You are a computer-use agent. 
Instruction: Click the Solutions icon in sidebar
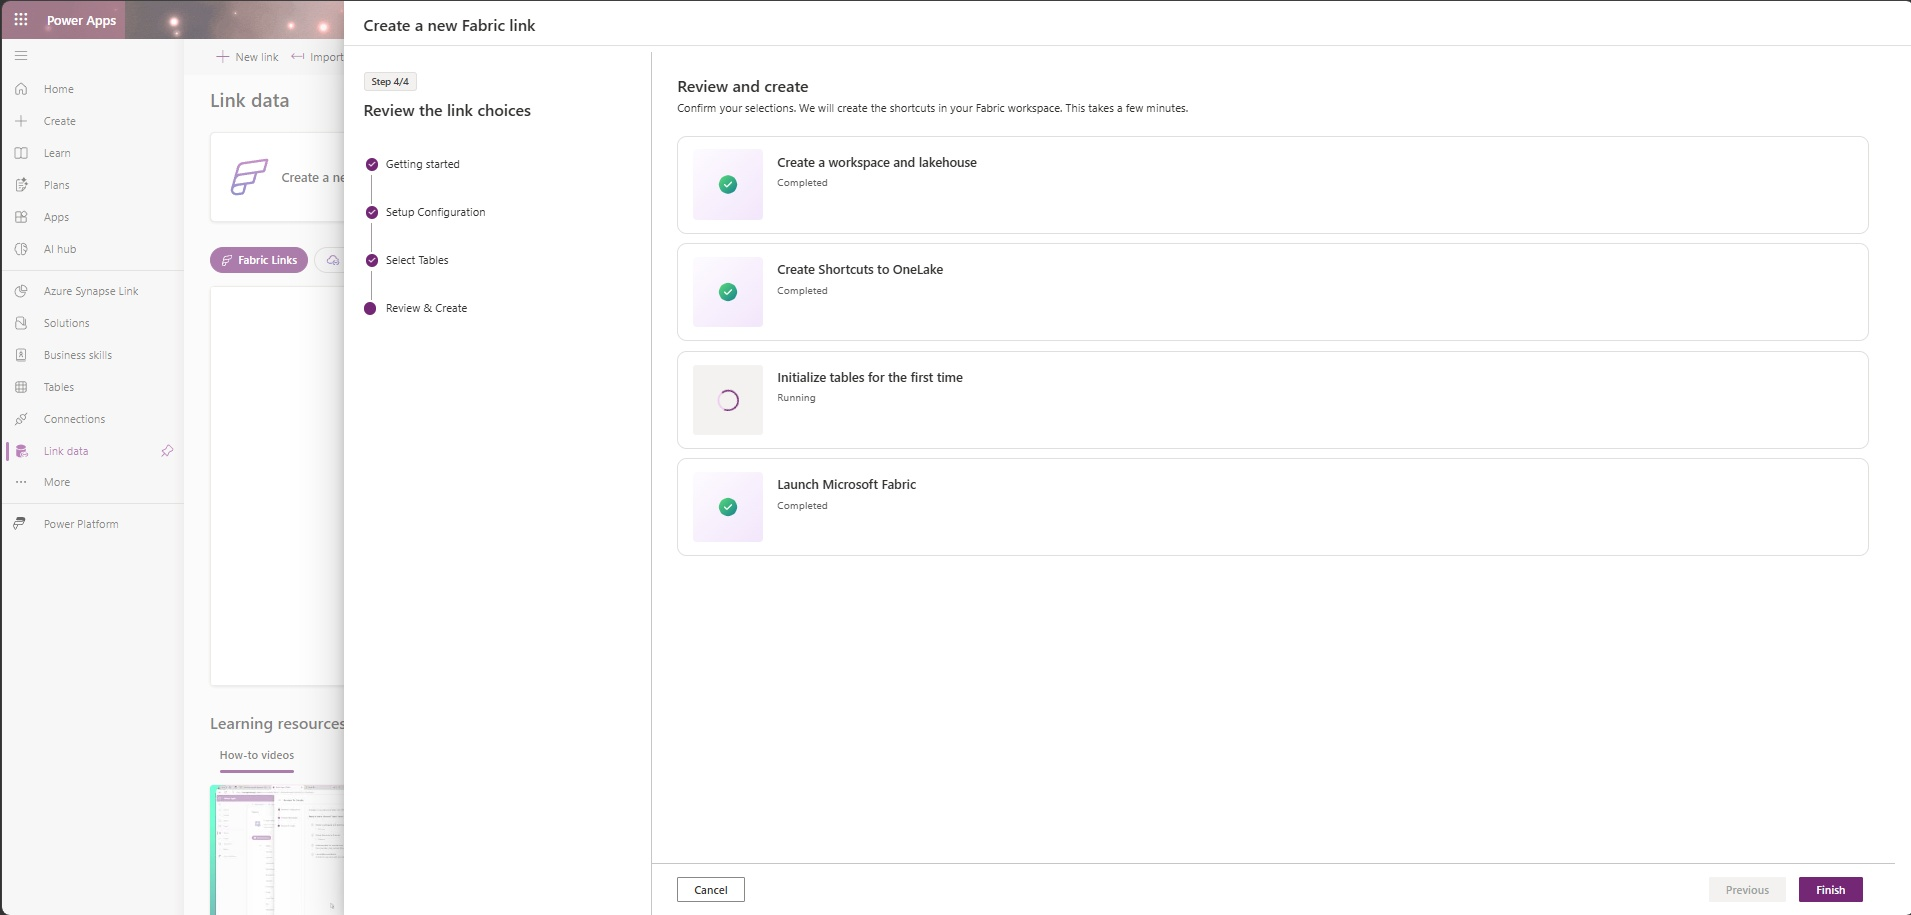point(21,323)
